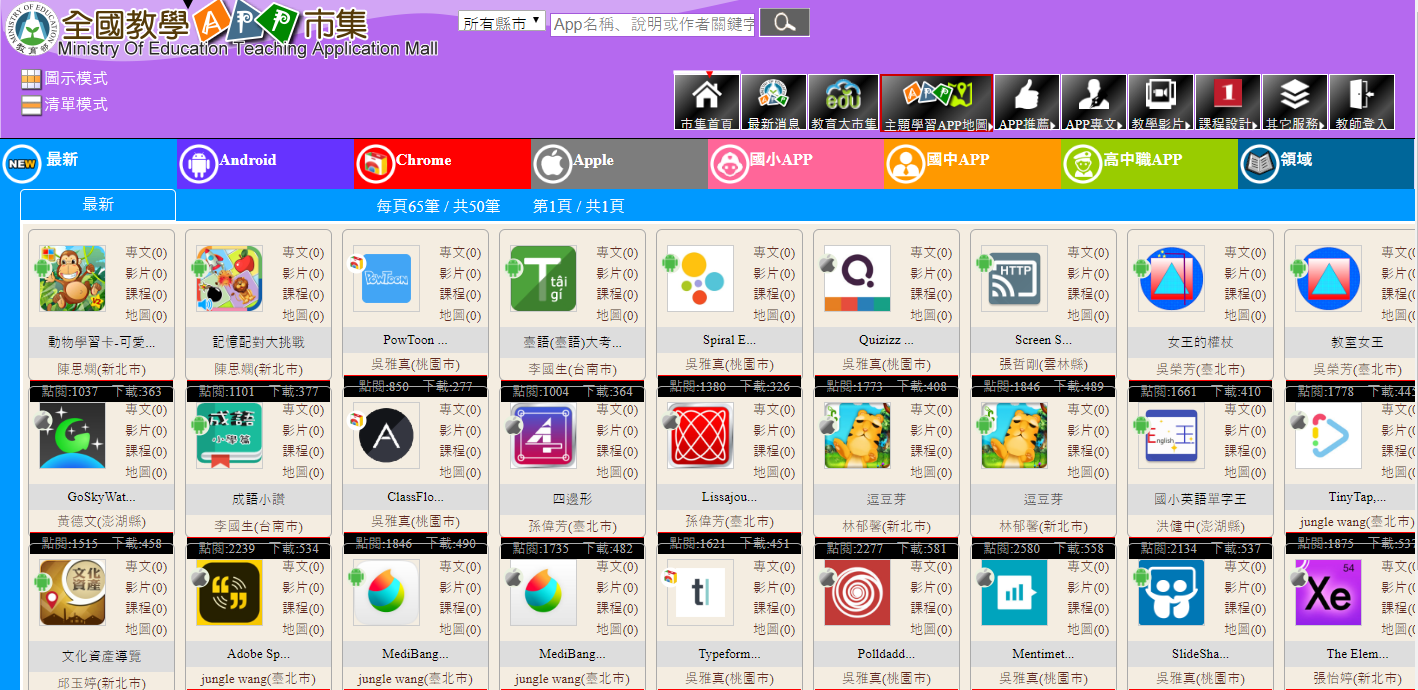
Task: Click the 動物學習卡-可愛... title link
Action: click(x=101, y=342)
